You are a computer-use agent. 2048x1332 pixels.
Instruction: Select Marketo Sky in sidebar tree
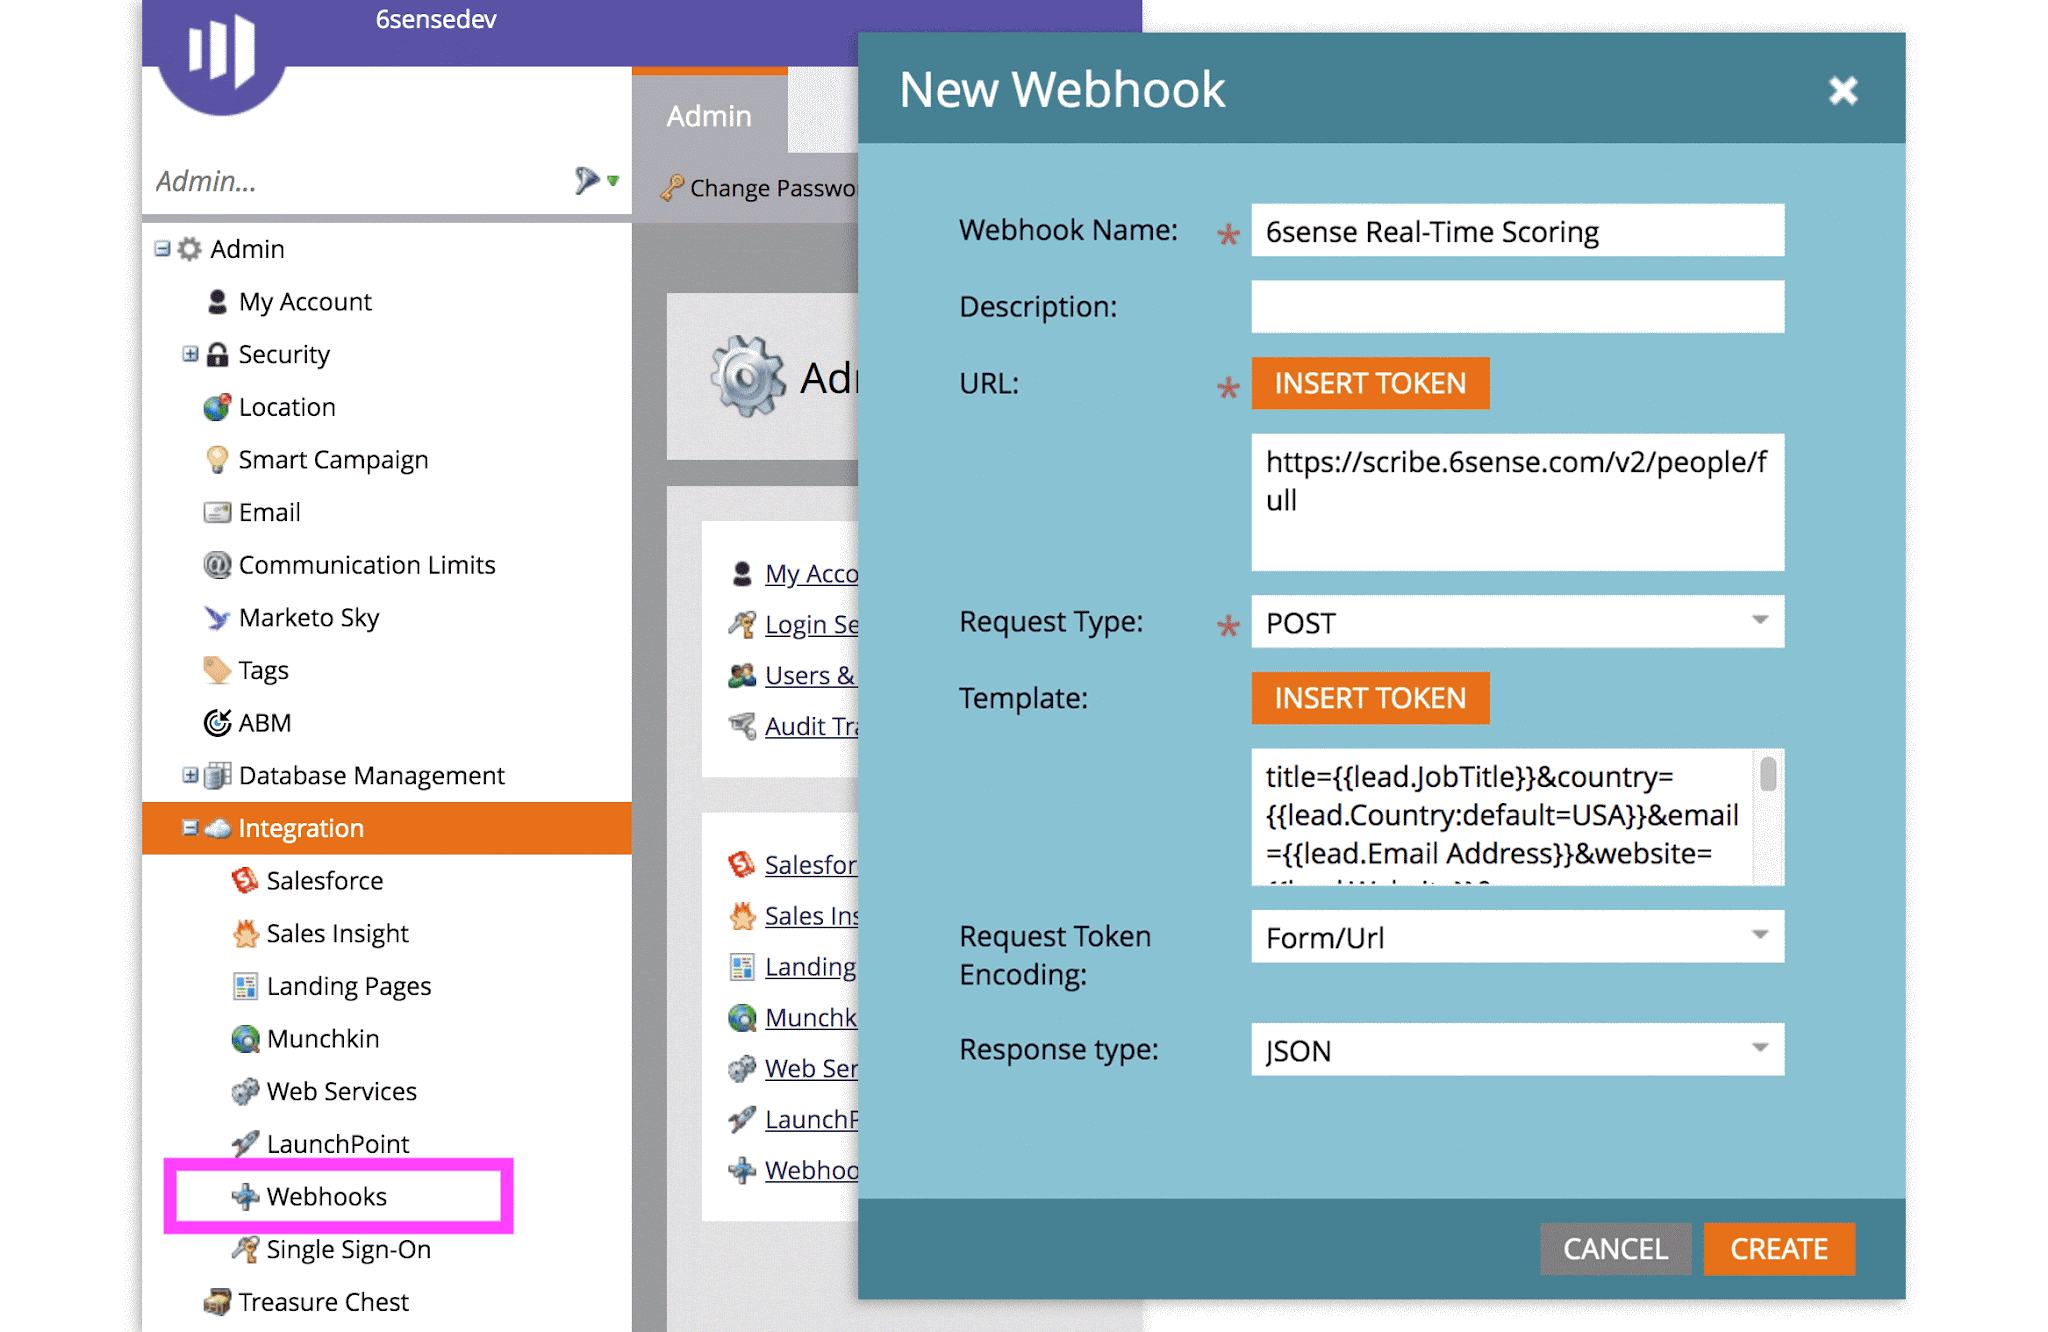(x=309, y=618)
